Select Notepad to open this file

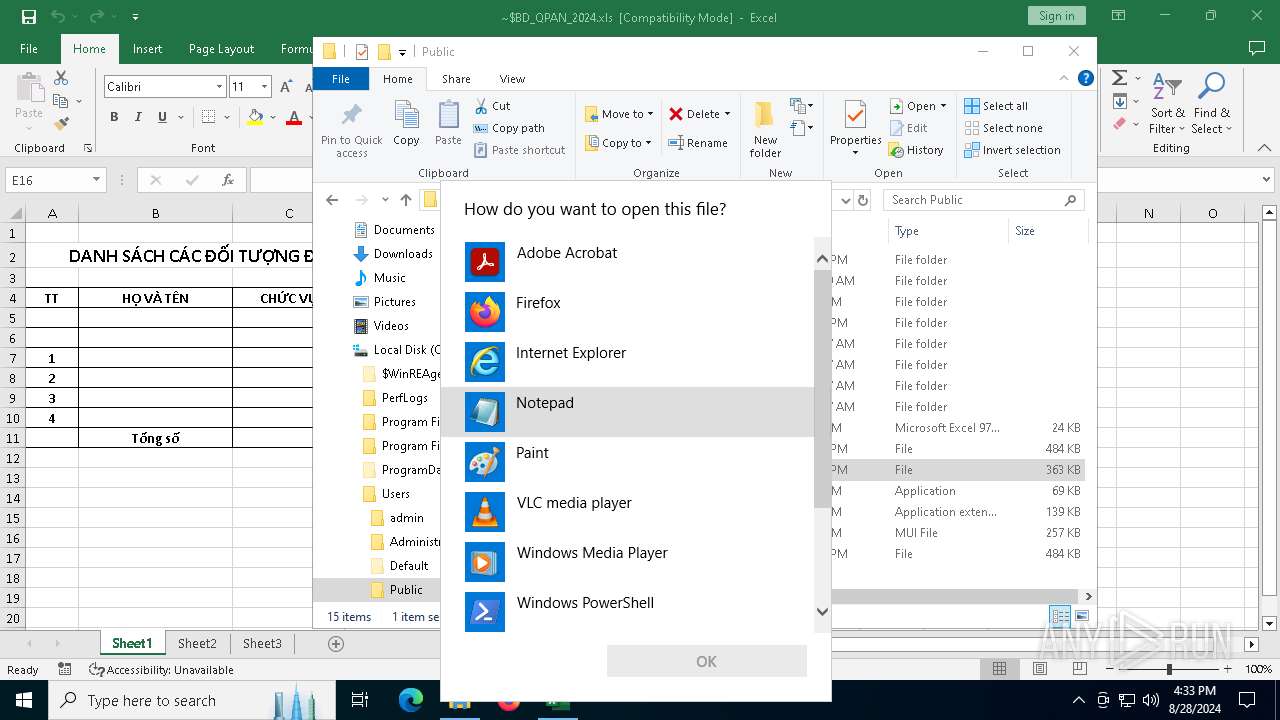pyautogui.click(x=627, y=412)
